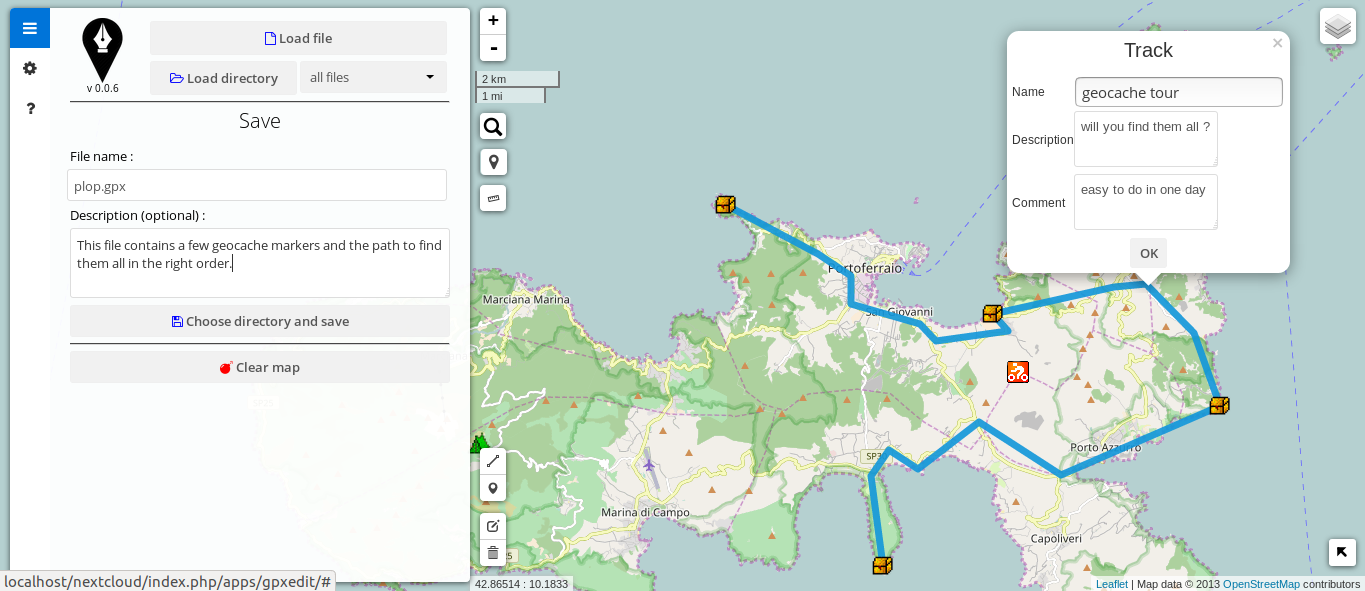Open the map layers switcher
This screenshot has width=1365, height=591.
pyautogui.click(x=1338, y=26)
